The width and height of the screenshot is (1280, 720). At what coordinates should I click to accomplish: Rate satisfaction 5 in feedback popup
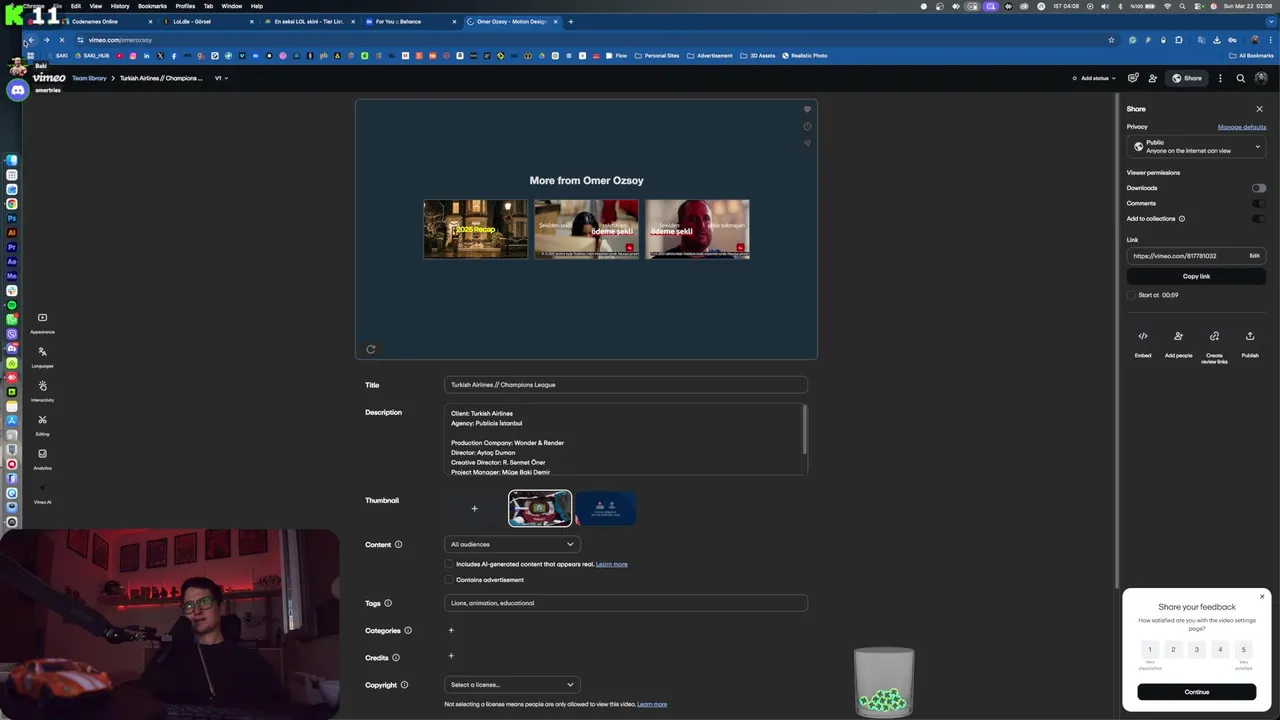click(1243, 650)
